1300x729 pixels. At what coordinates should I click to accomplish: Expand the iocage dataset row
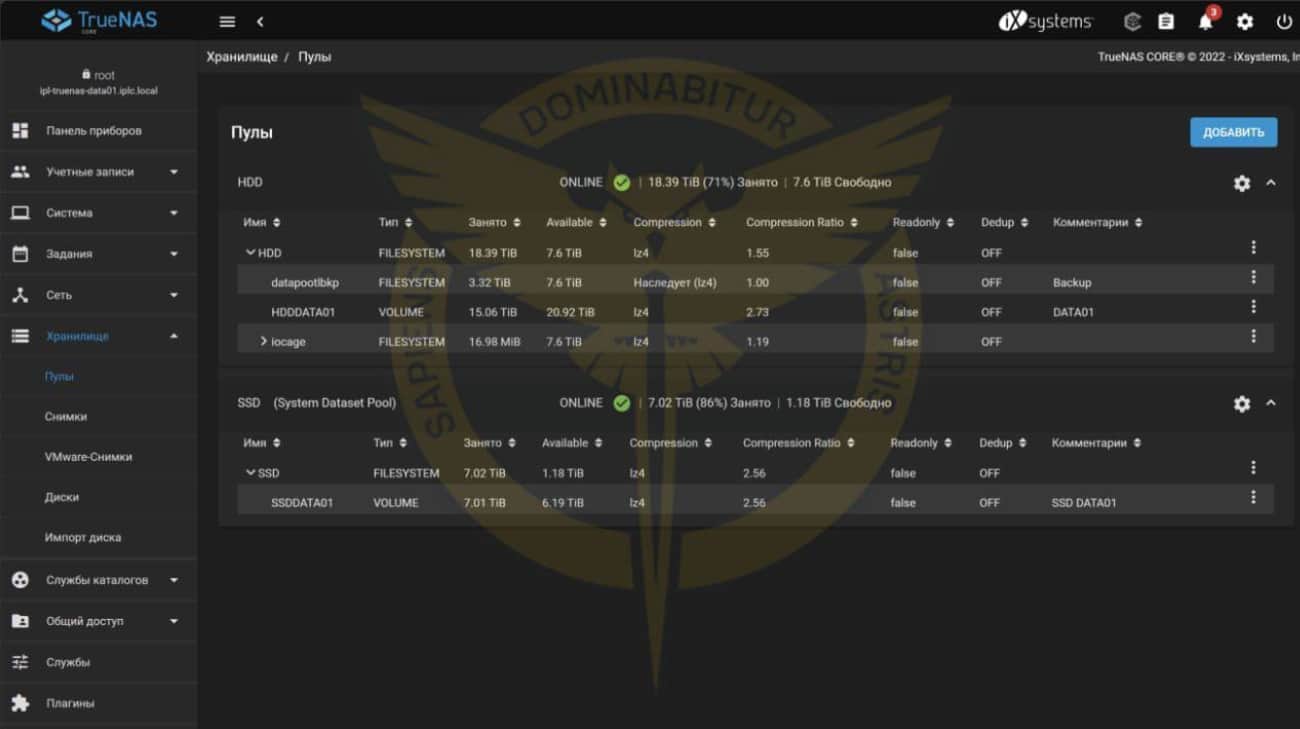[x=263, y=341]
